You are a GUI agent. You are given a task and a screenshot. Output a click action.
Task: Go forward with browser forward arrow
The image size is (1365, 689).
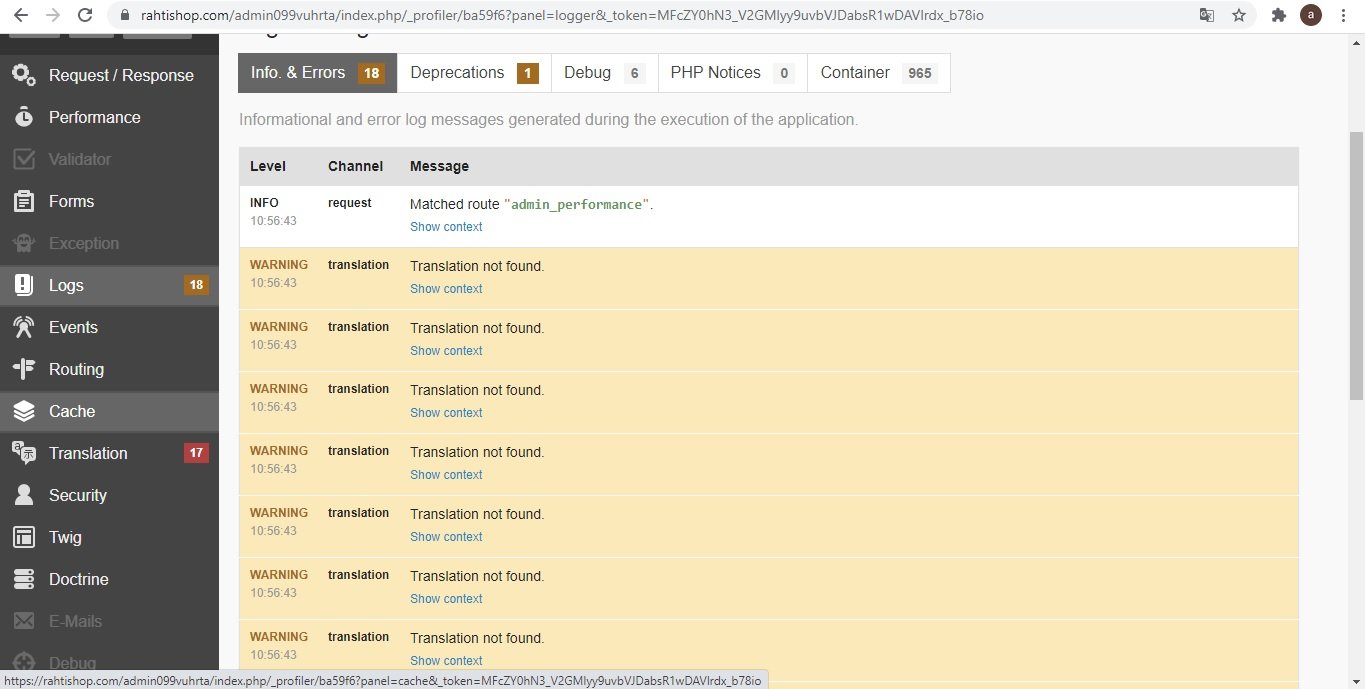[x=53, y=15]
